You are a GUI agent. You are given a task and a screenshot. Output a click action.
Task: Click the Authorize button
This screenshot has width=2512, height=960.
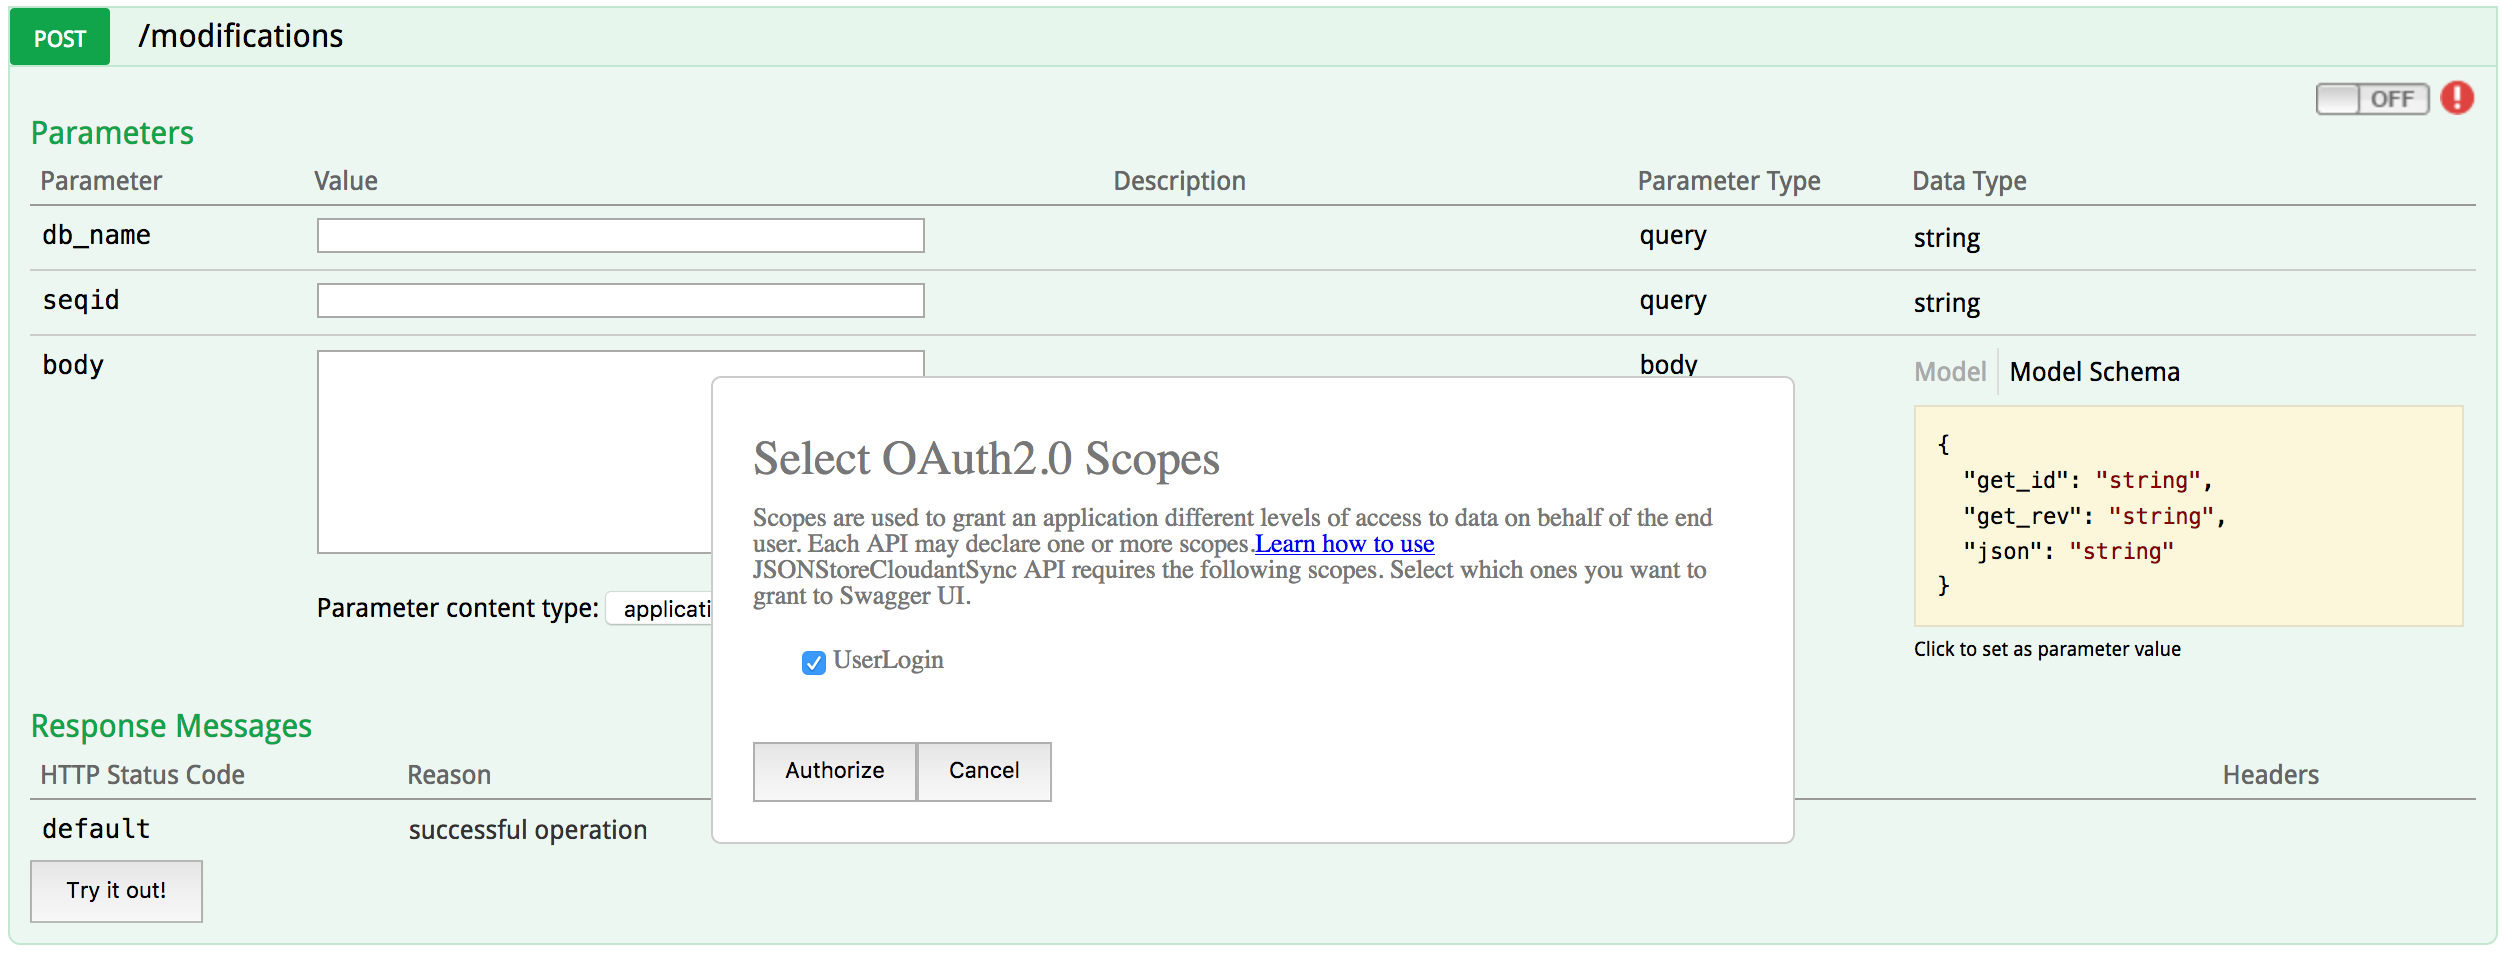coord(835,771)
